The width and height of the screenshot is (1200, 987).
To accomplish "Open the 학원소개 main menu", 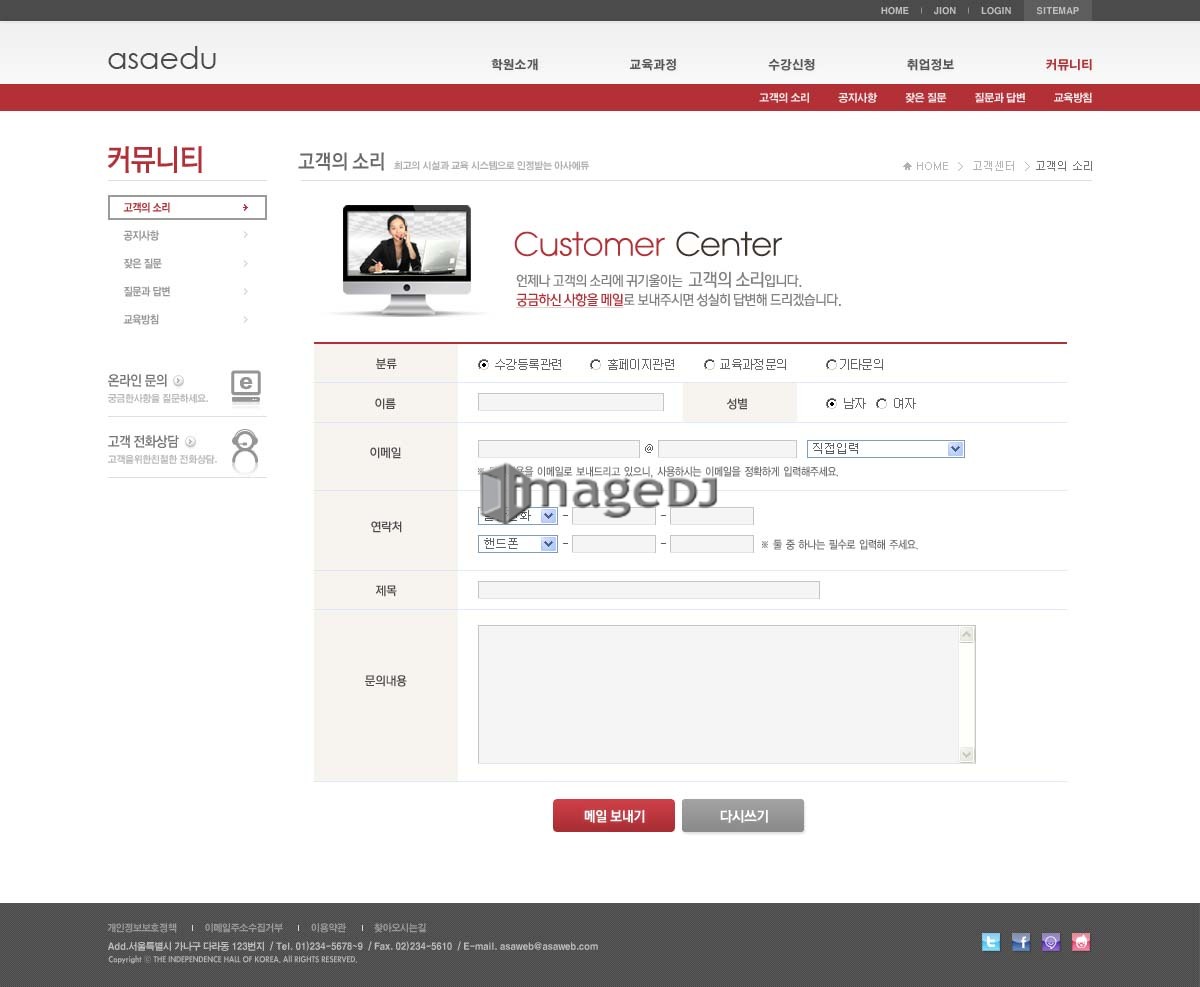I will coord(515,64).
